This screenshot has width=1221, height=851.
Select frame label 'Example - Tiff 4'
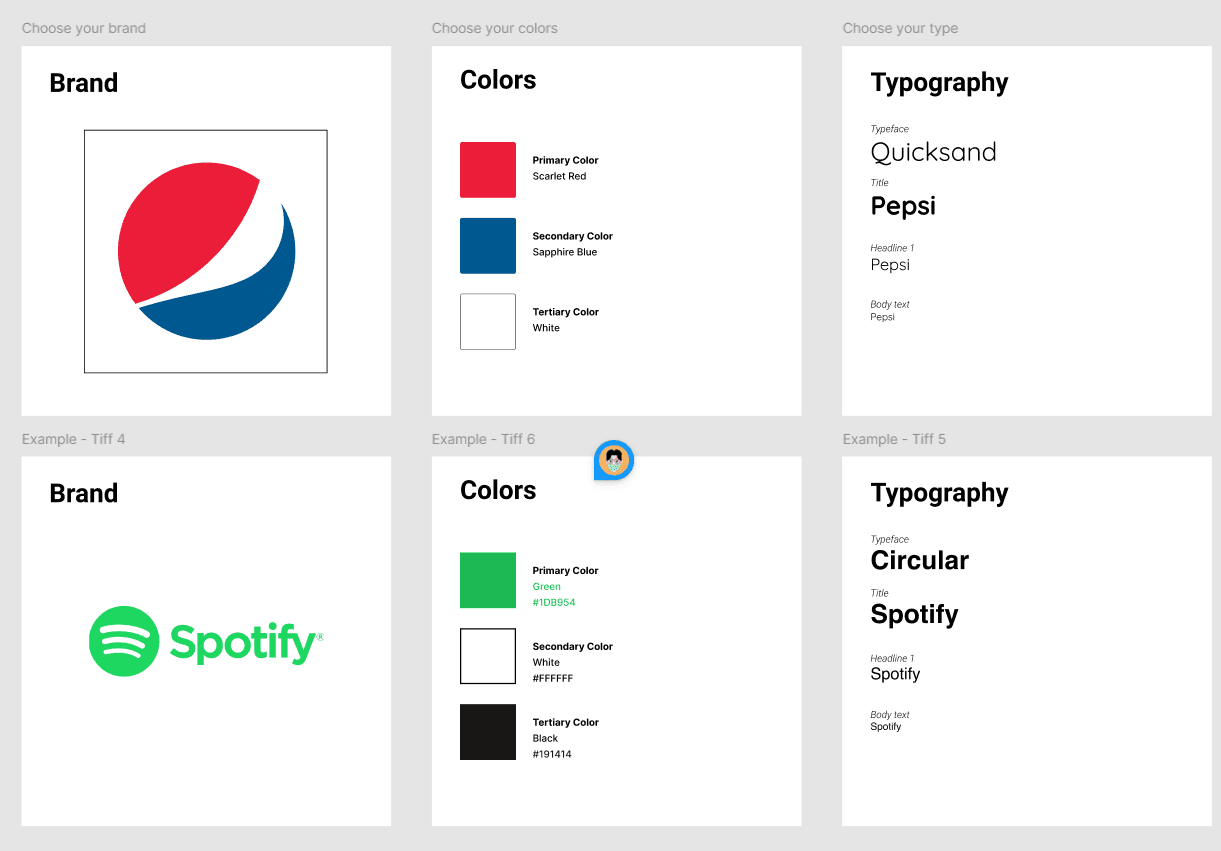[x=73, y=439]
